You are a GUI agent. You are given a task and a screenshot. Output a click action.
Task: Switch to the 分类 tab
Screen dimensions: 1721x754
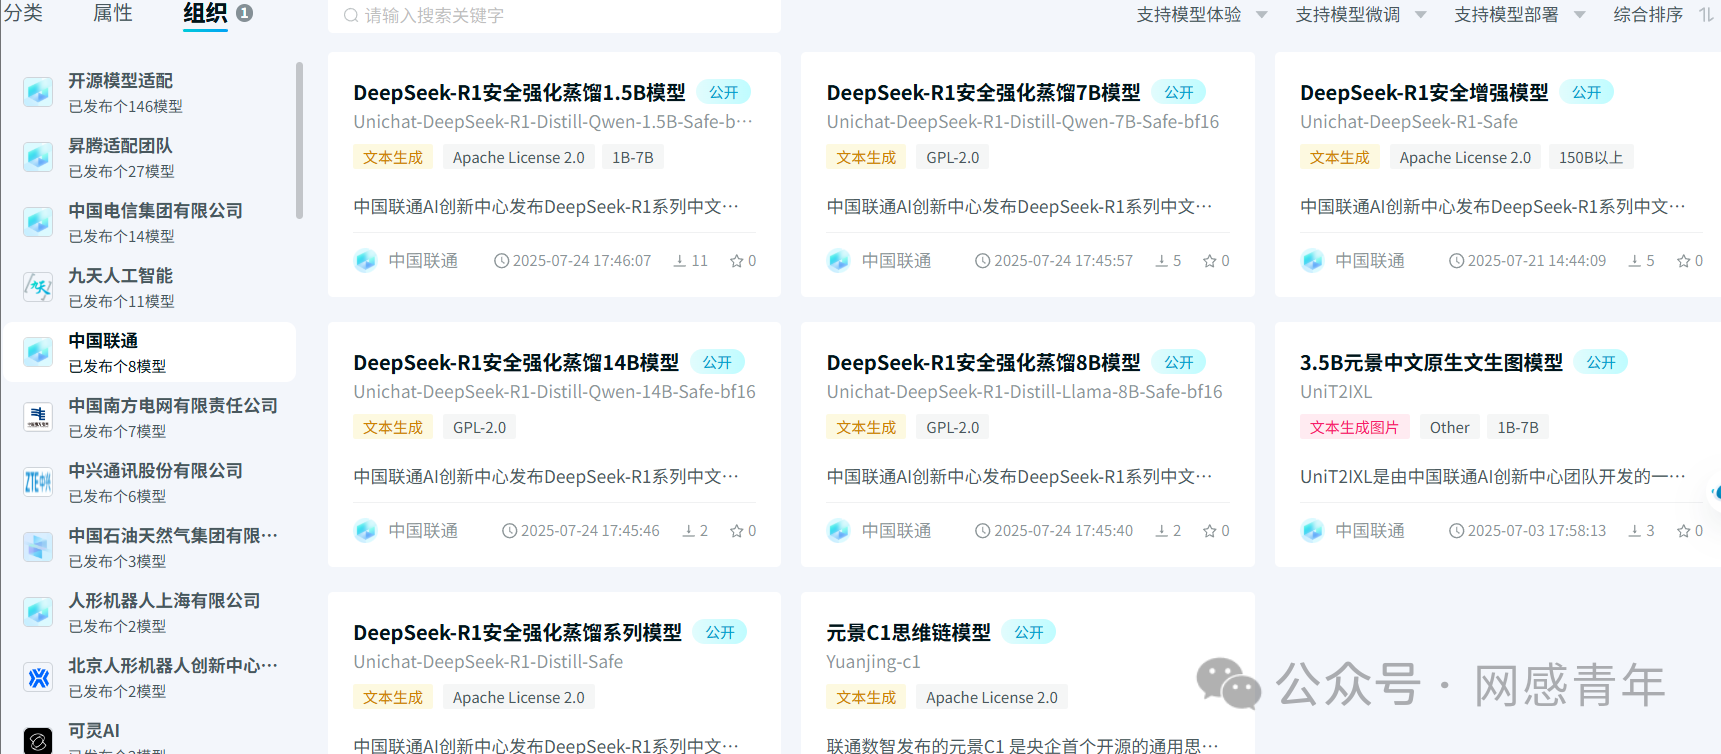(x=23, y=13)
